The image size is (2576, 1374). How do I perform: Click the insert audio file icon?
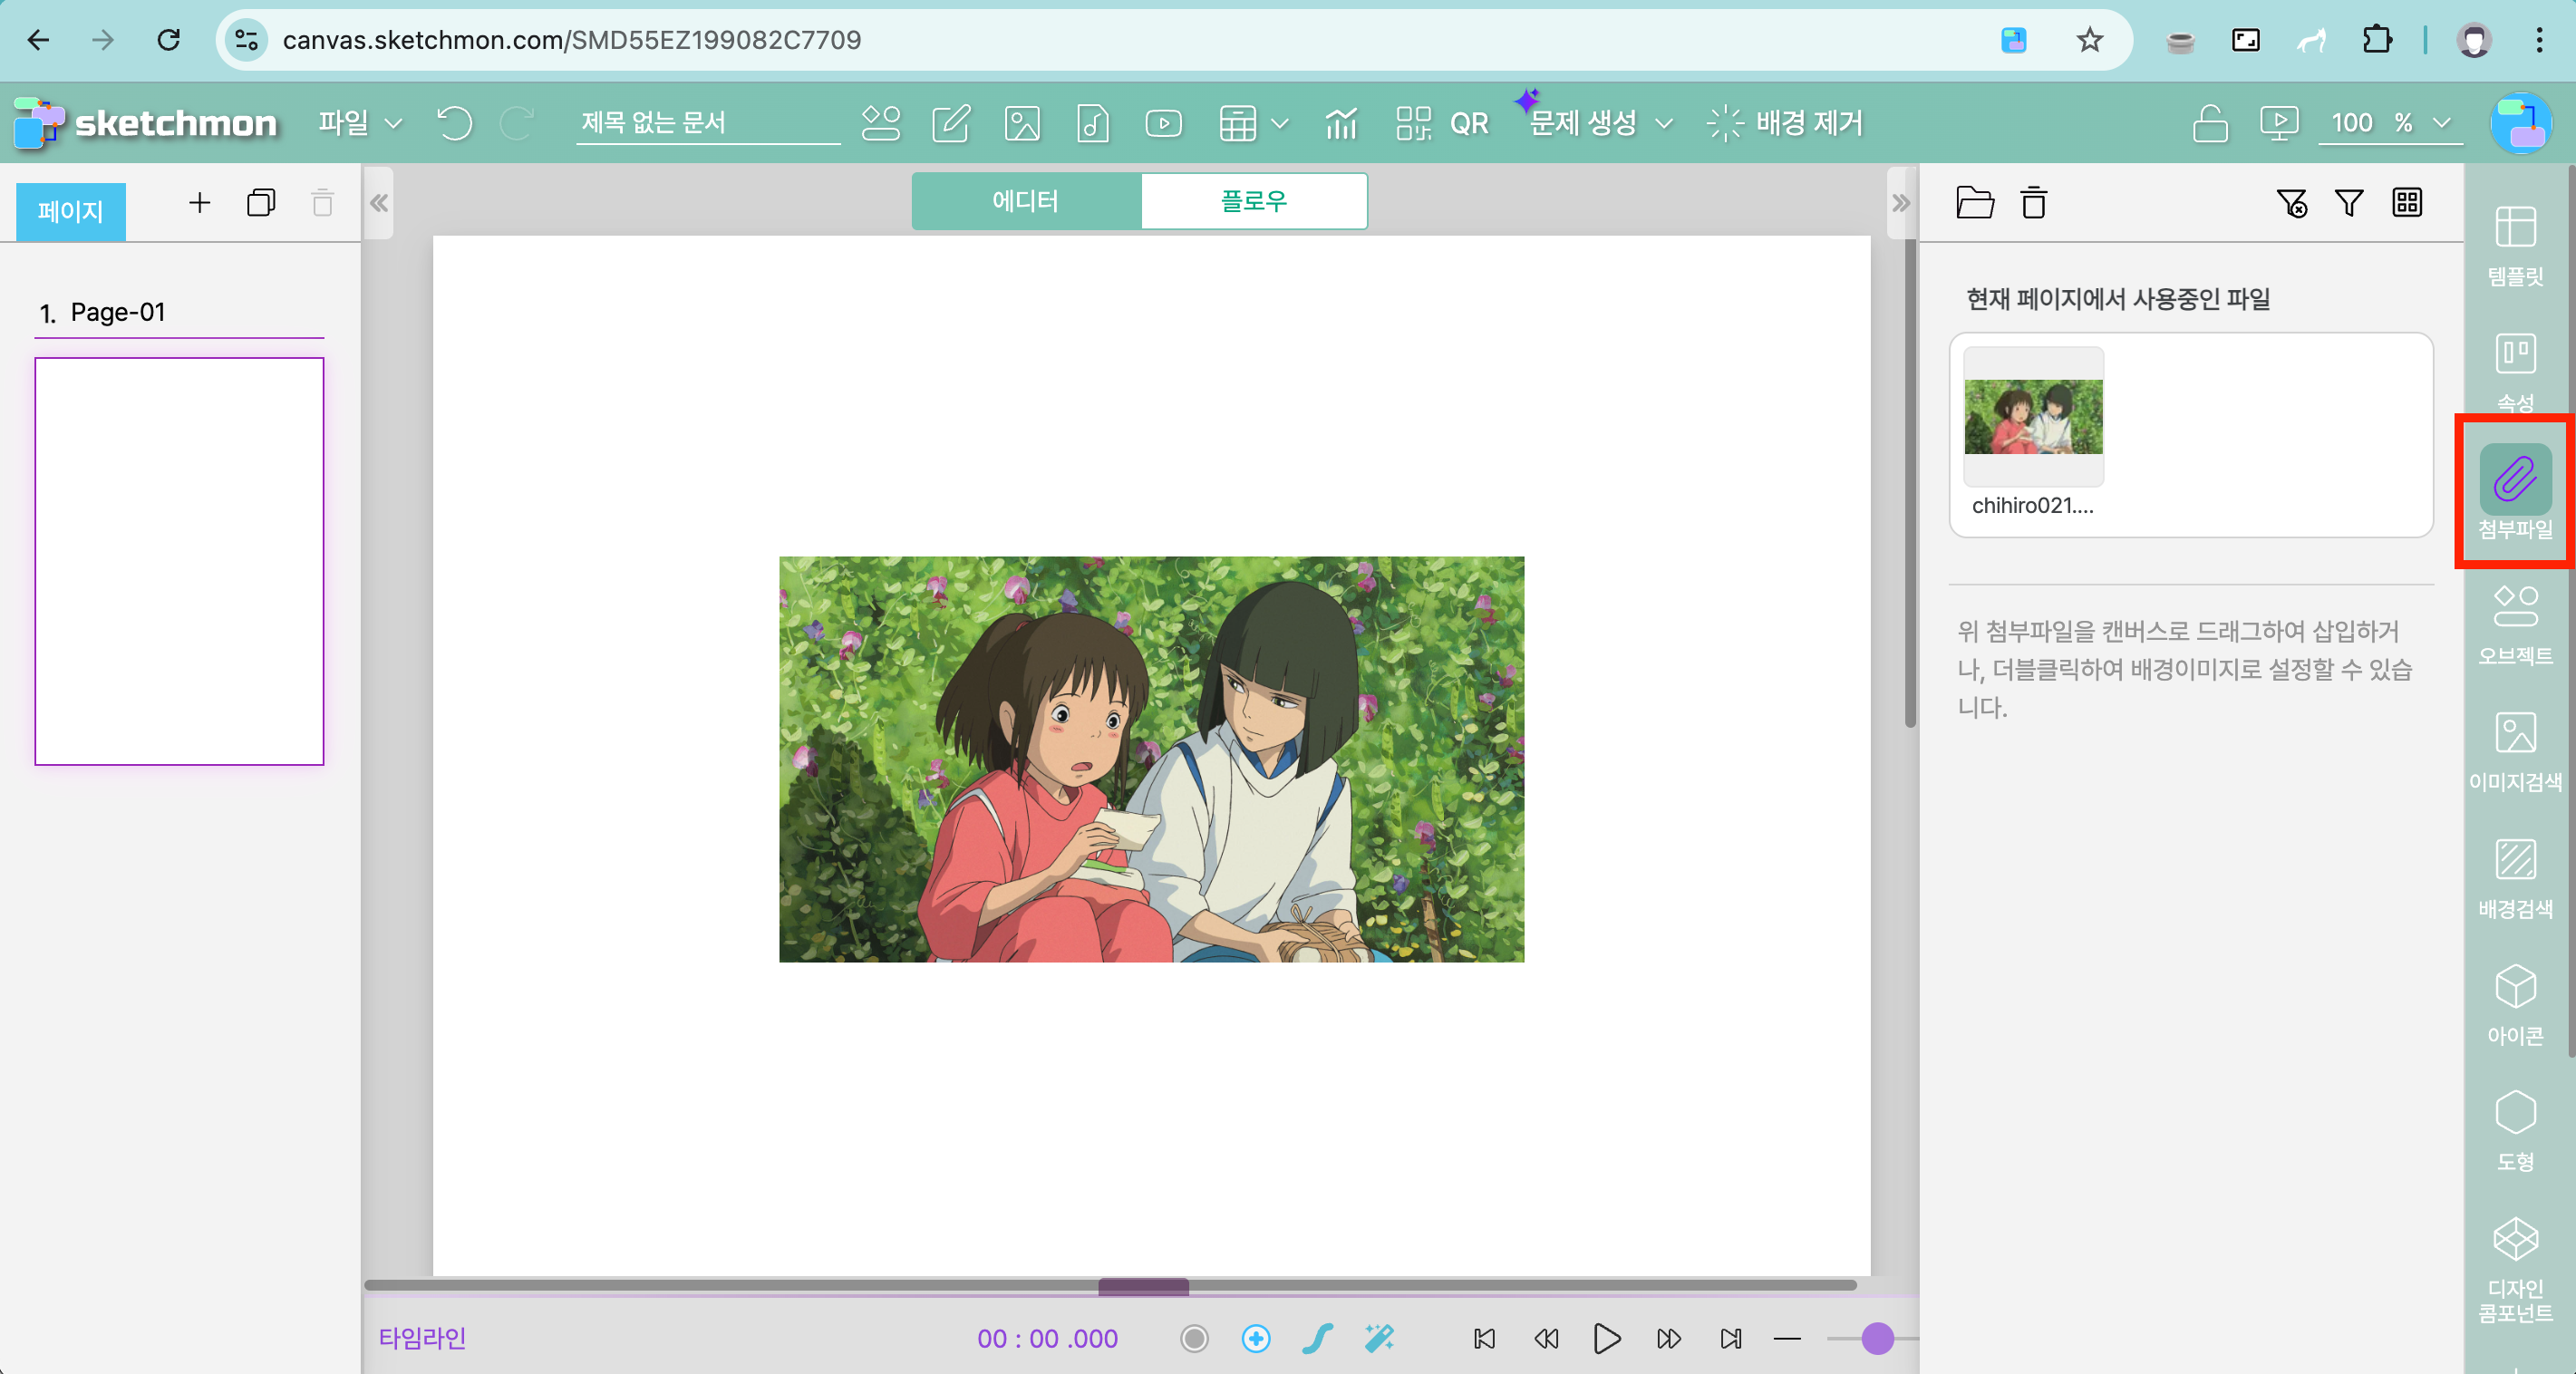click(1092, 123)
